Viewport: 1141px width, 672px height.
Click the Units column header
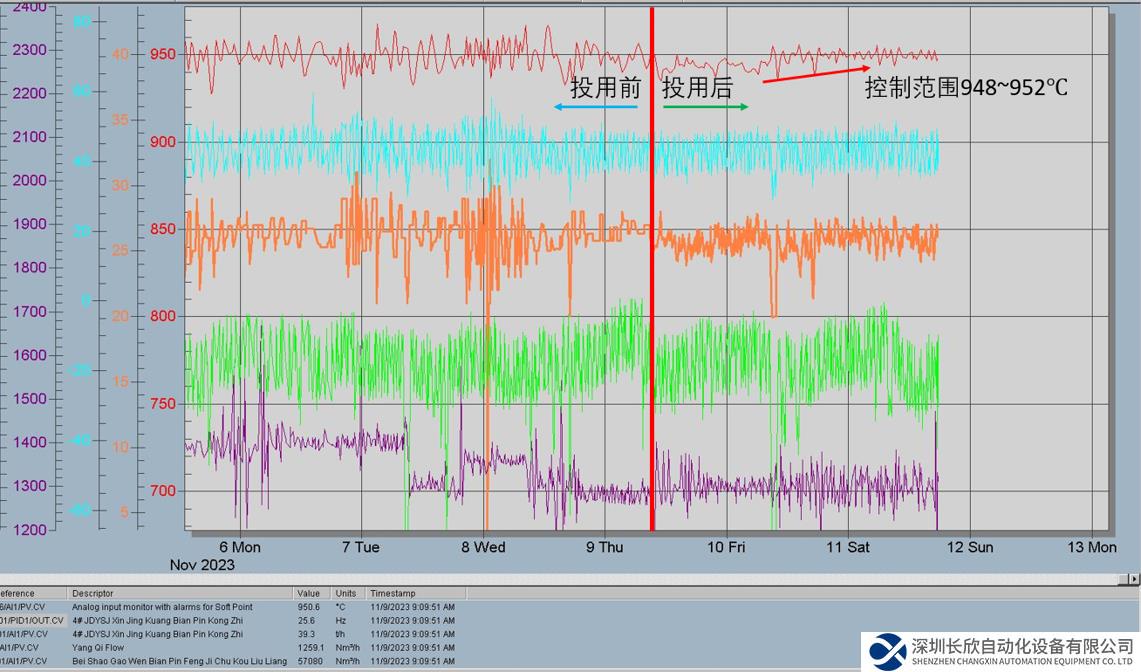tap(346, 593)
